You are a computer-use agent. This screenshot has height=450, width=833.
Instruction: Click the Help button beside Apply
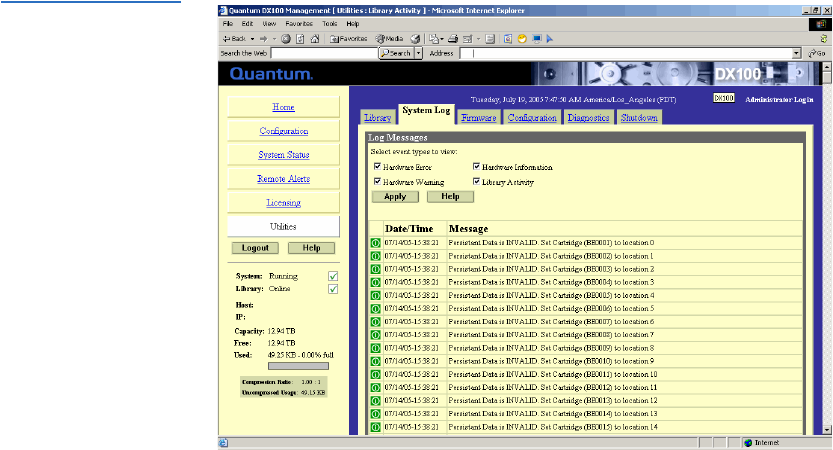pyautogui.click(x=450, y=197)
